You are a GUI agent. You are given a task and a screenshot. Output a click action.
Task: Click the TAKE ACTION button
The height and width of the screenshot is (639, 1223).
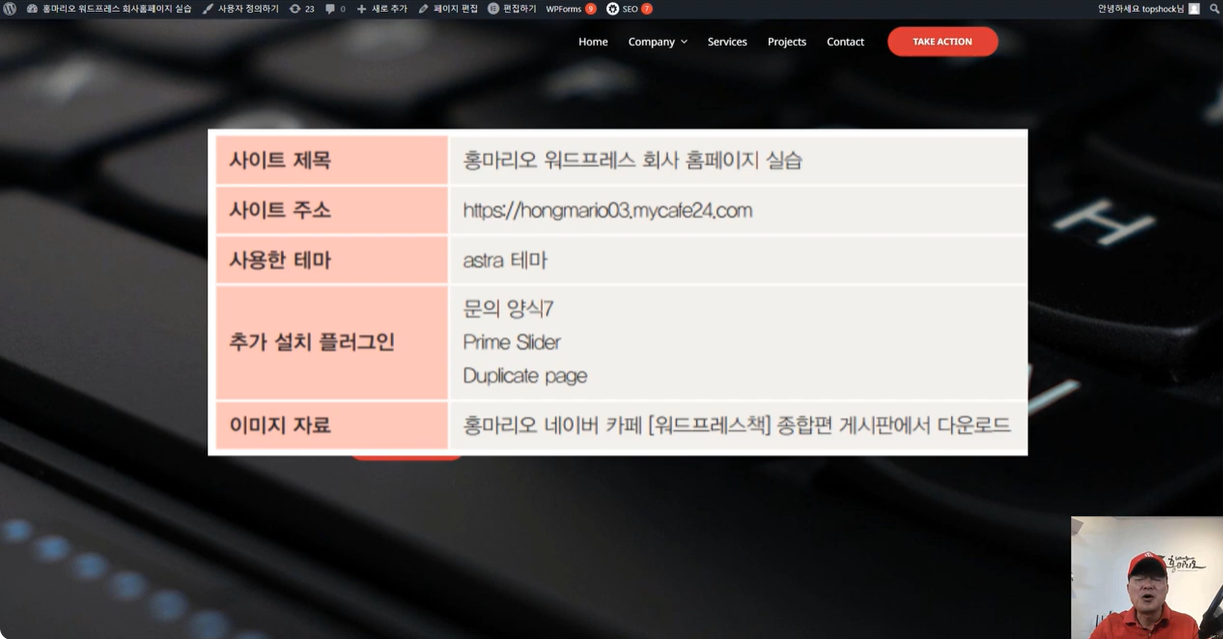click(x=942, y=41)
